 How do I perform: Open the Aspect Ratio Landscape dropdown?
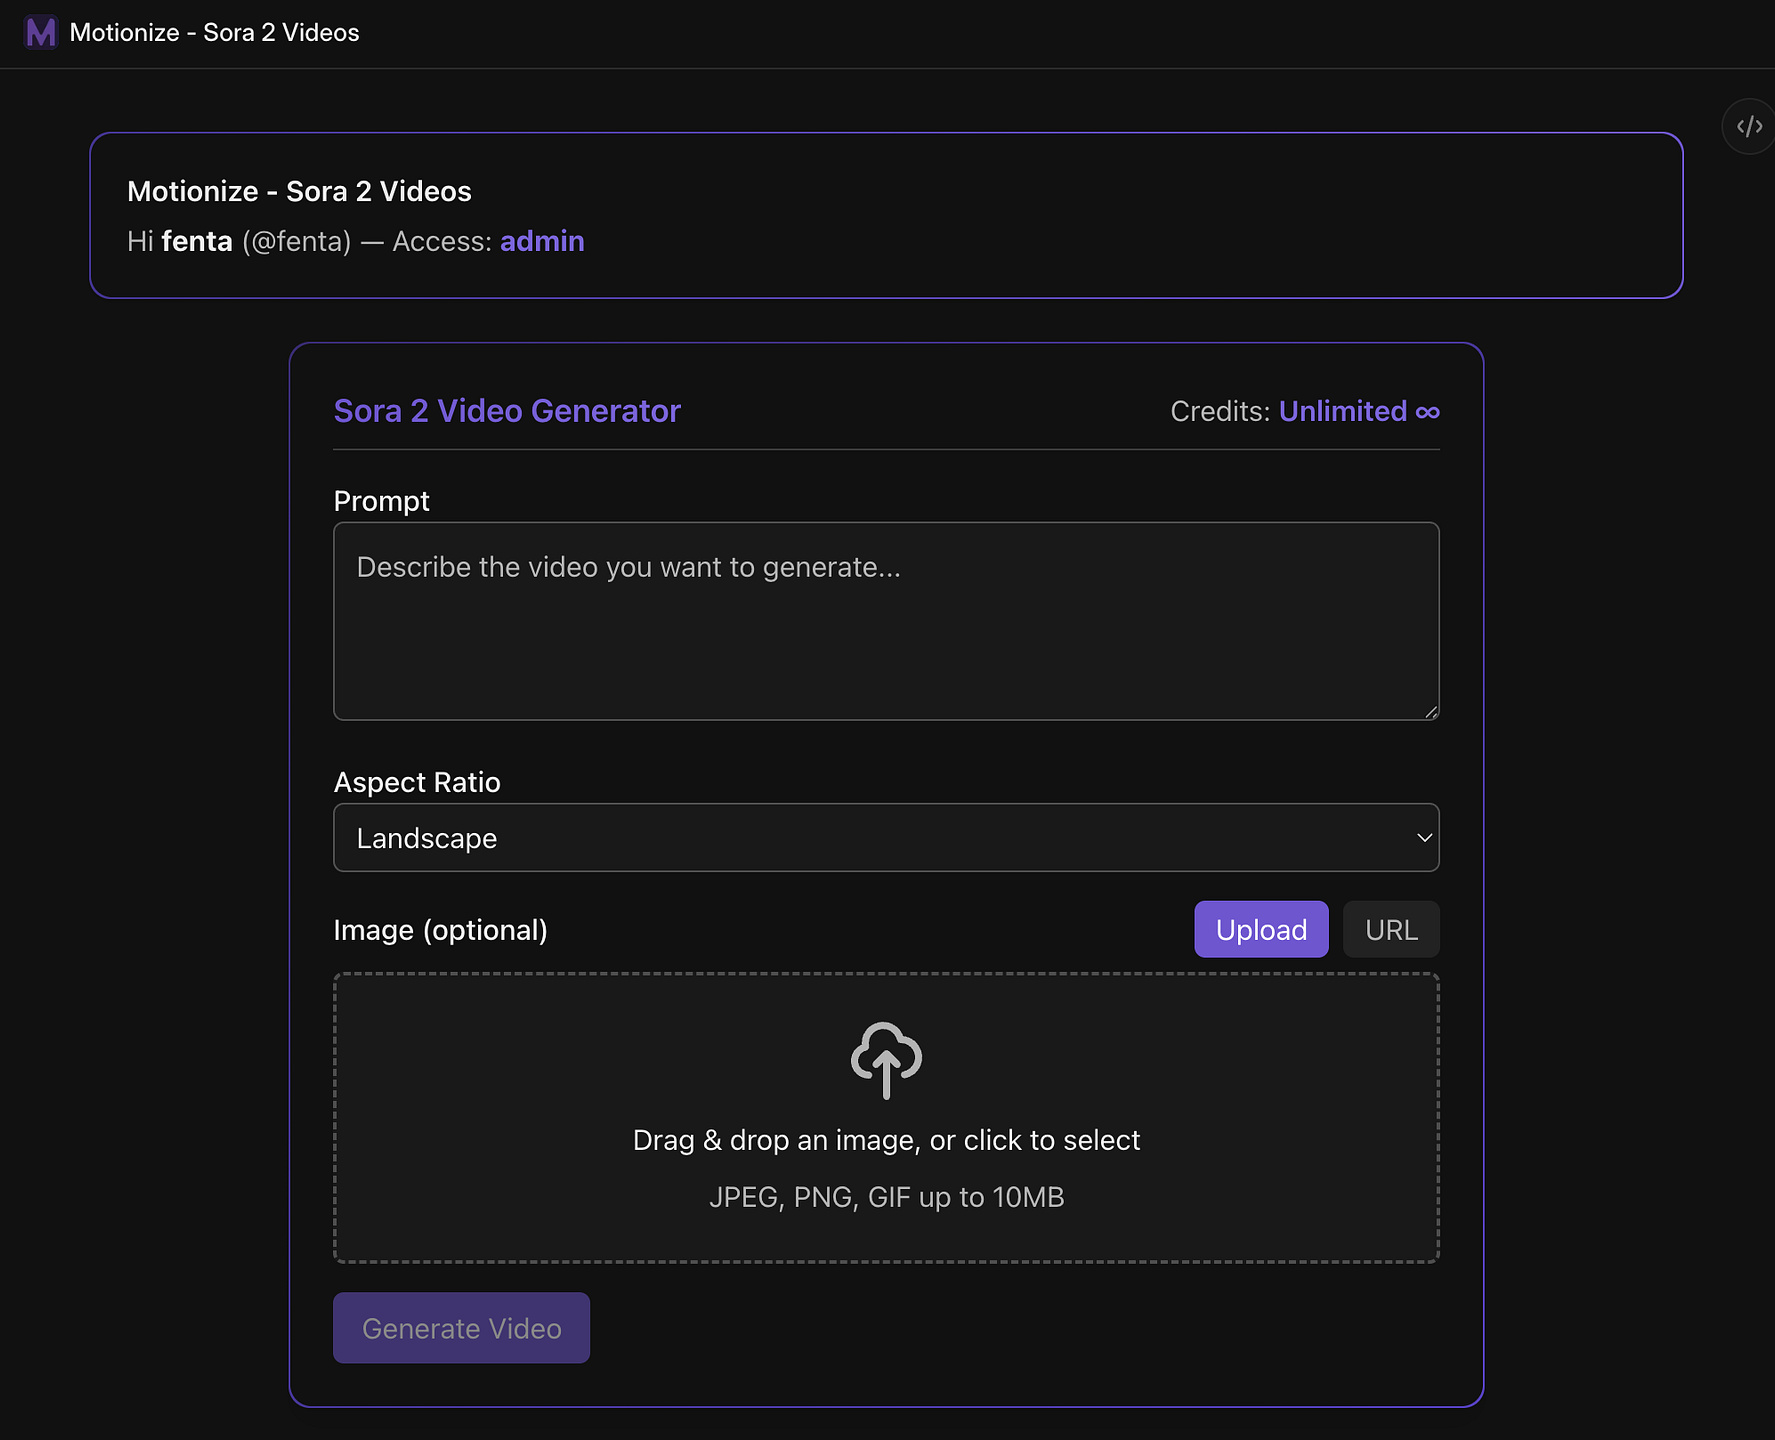point(886,838)
